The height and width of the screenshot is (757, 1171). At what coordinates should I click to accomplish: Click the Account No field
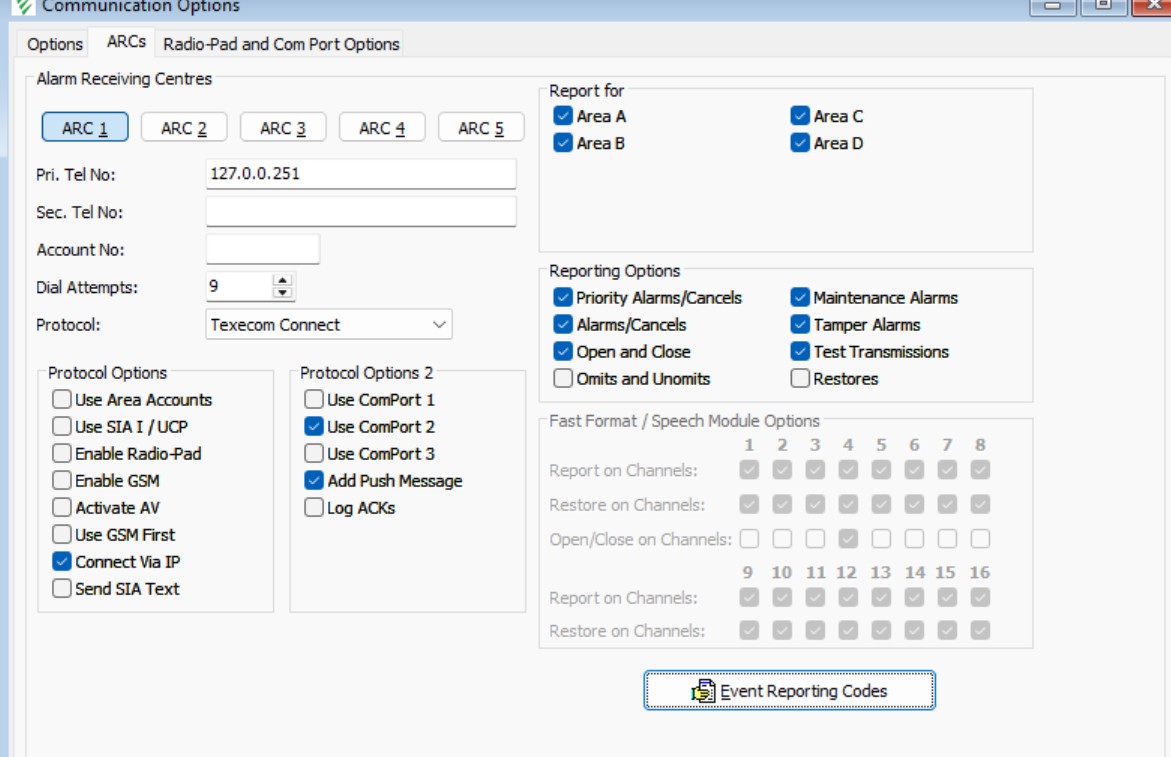pyautogui.click(x=262, y=250)
